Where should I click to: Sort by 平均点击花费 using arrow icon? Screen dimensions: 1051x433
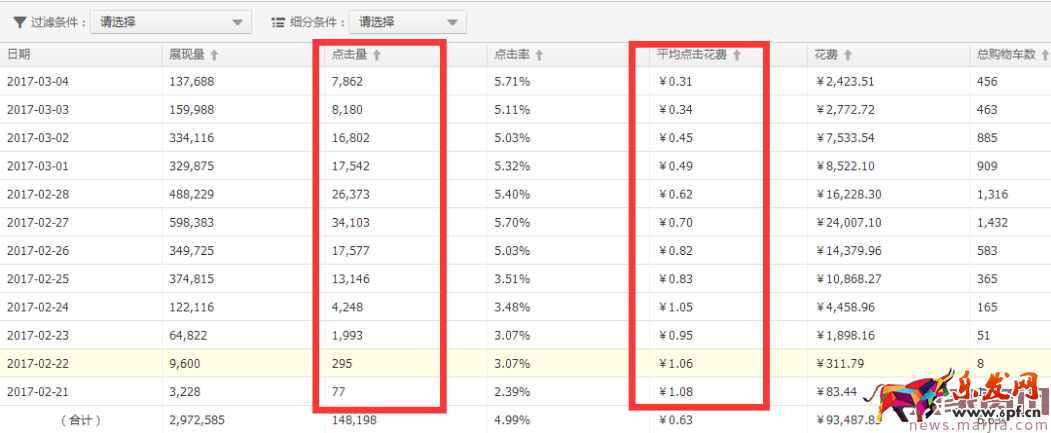coord(737,56)
